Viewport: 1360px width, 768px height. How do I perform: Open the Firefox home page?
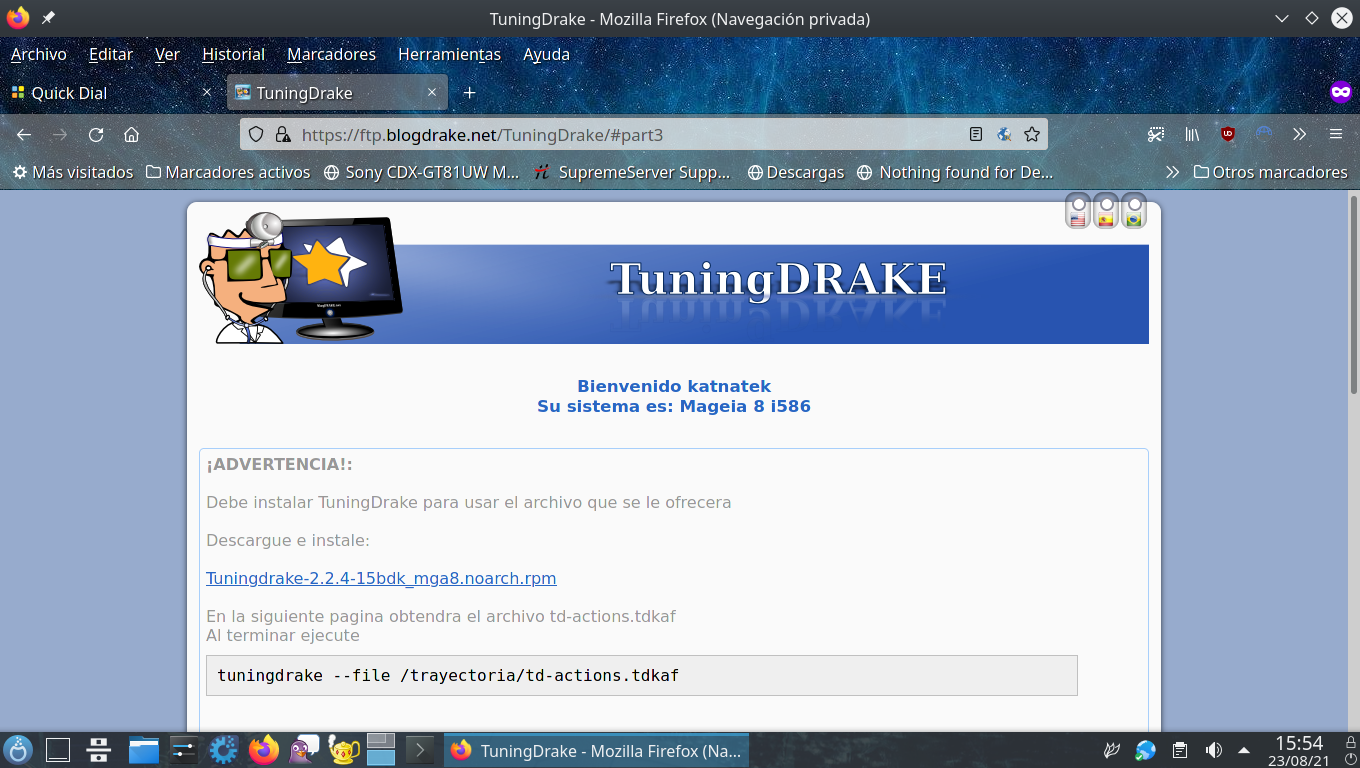131,134
